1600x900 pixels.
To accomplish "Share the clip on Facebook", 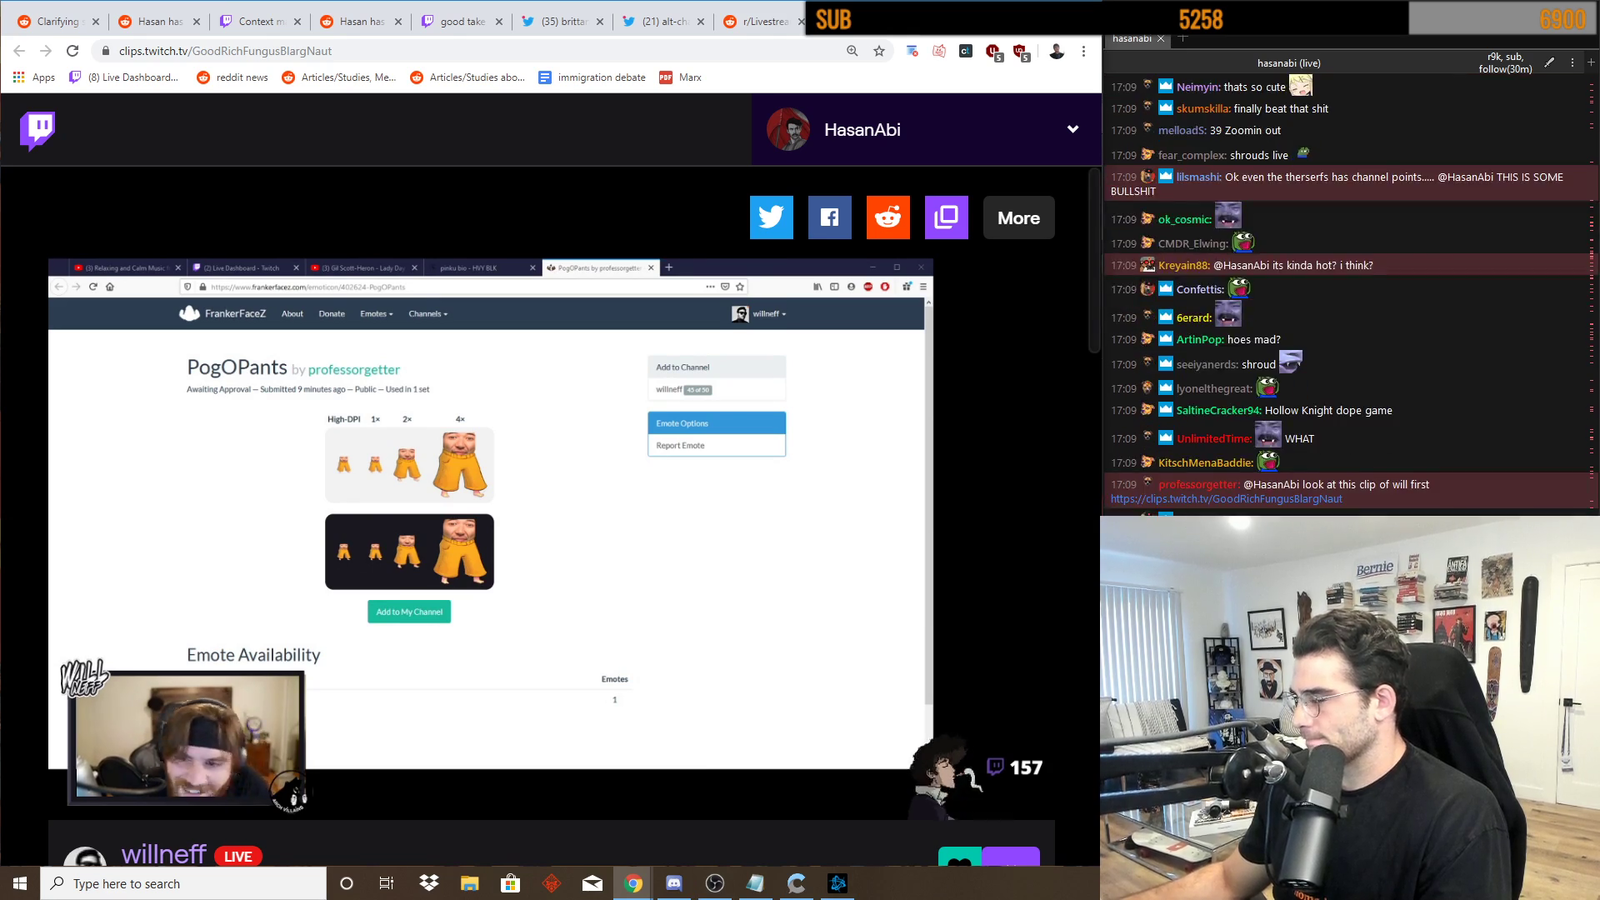I will point(830,217).
